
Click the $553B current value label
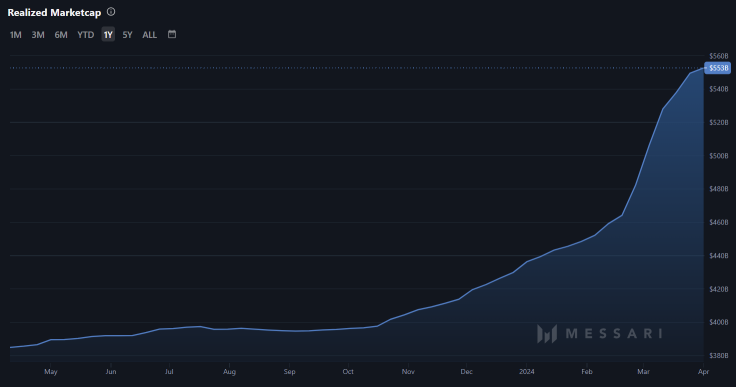[718, 68]
